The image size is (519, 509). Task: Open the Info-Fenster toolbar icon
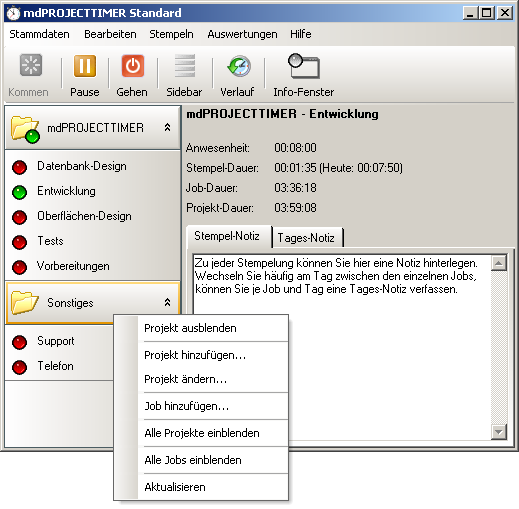coord(304,66)
